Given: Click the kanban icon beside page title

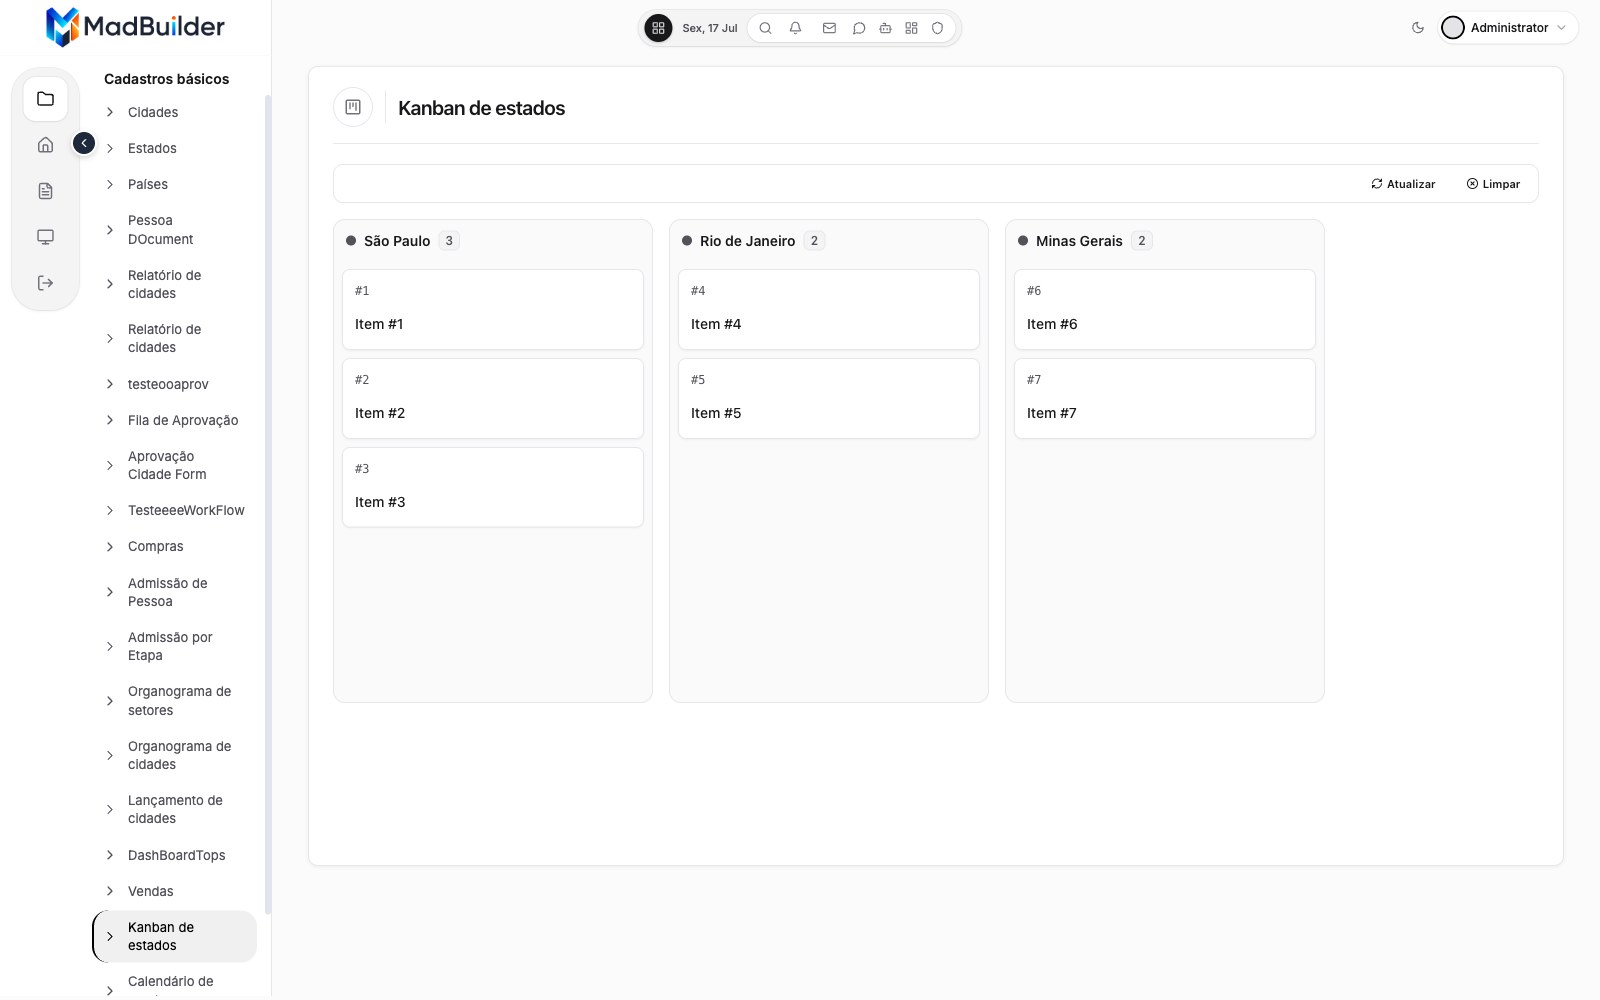Looking at the screenshot, I should tap(353, 107).
